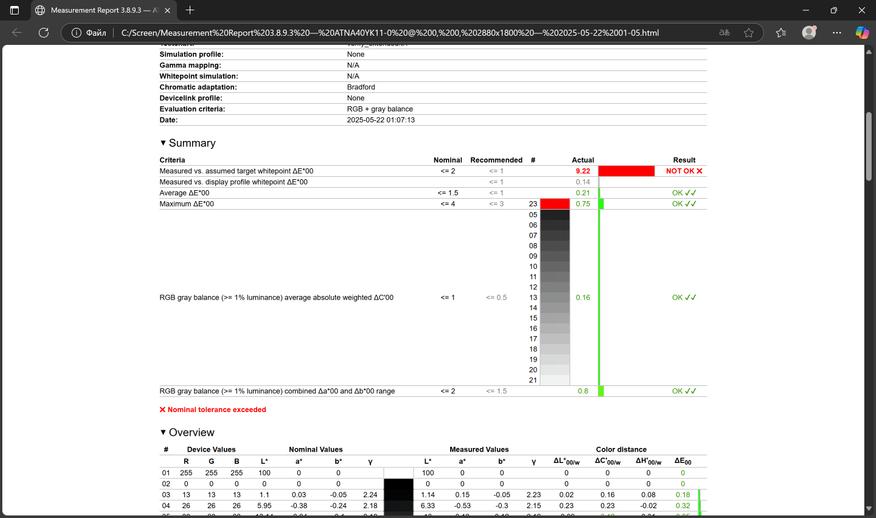
Task: Close the Measurement Report browser tab
Action: point(167,11)
